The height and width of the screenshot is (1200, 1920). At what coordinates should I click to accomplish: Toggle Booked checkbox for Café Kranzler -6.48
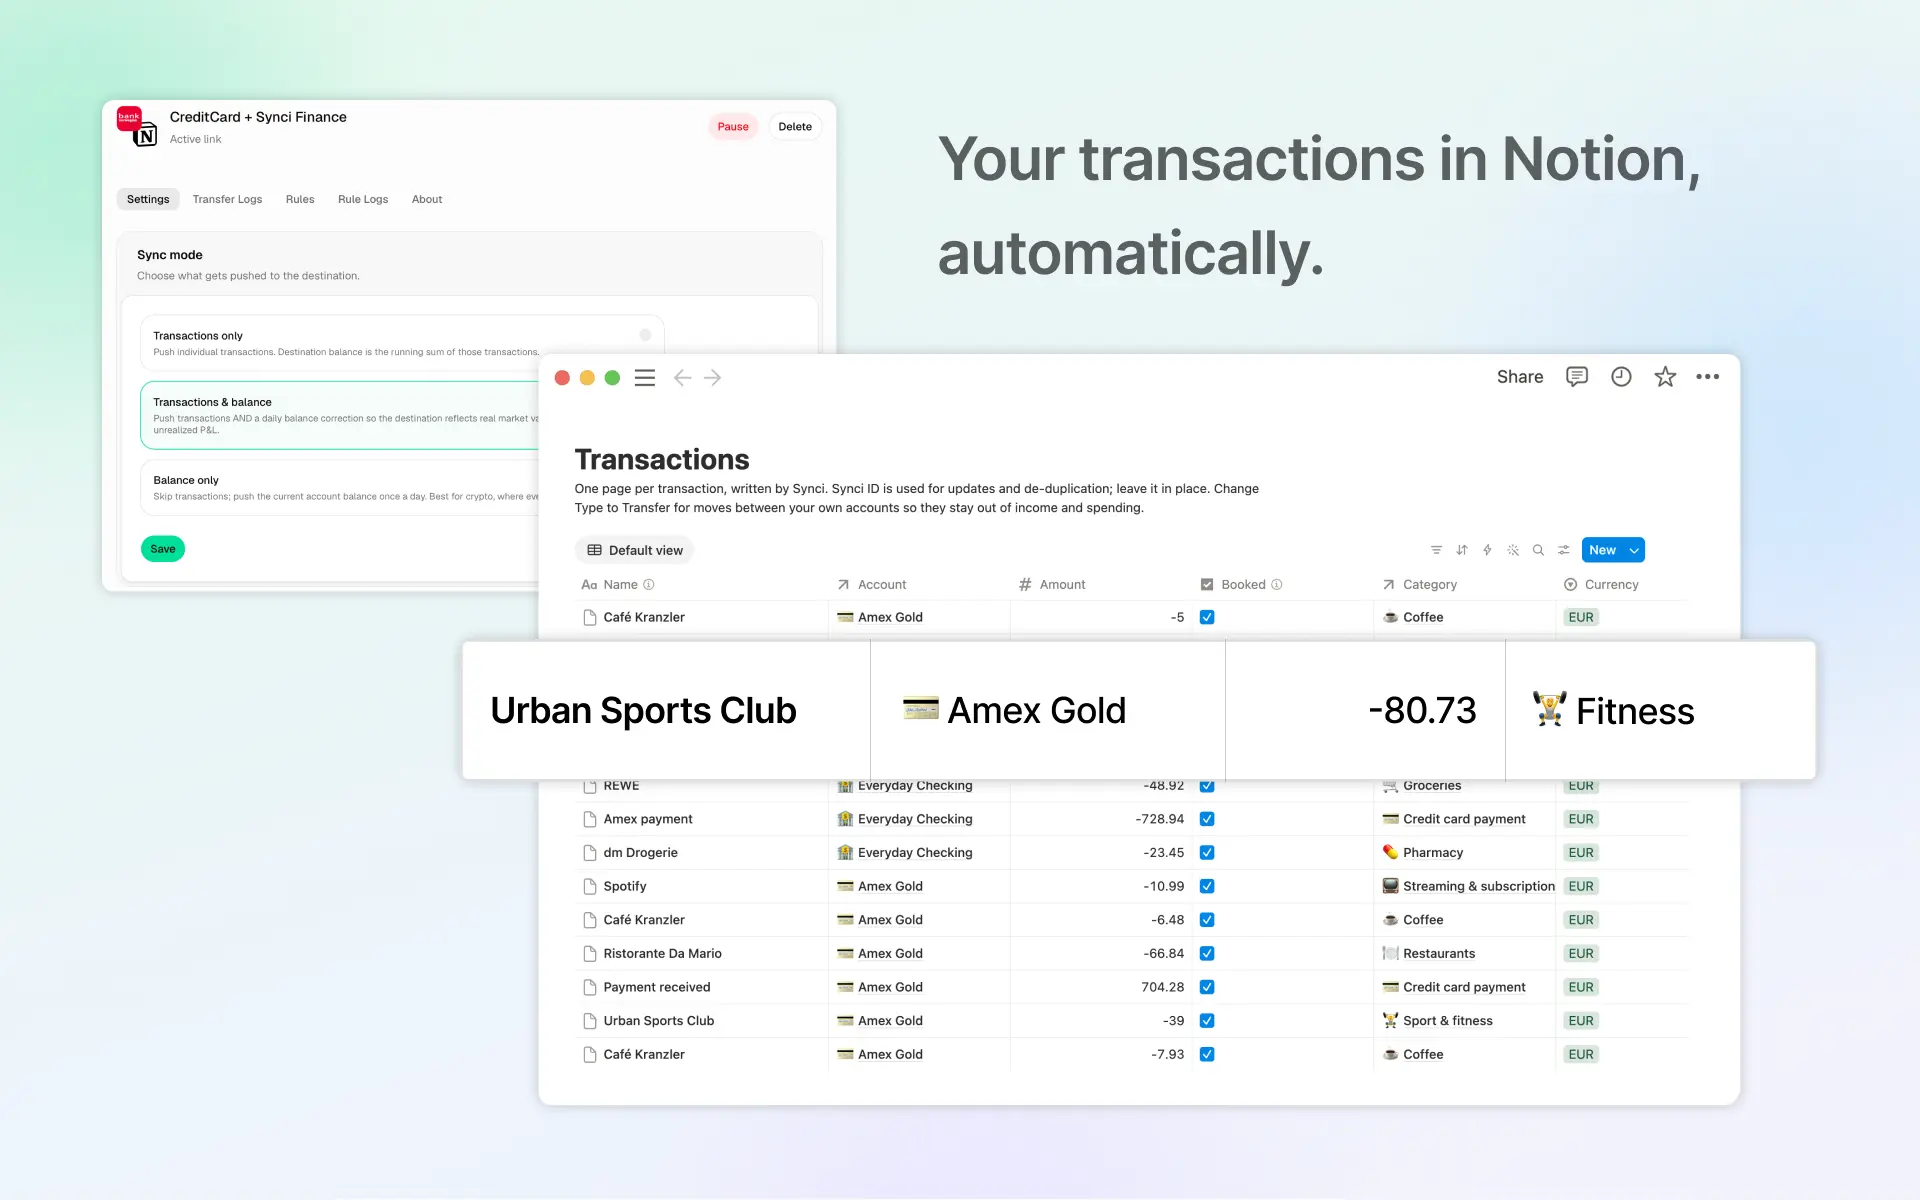click(x=1207, y=920)
